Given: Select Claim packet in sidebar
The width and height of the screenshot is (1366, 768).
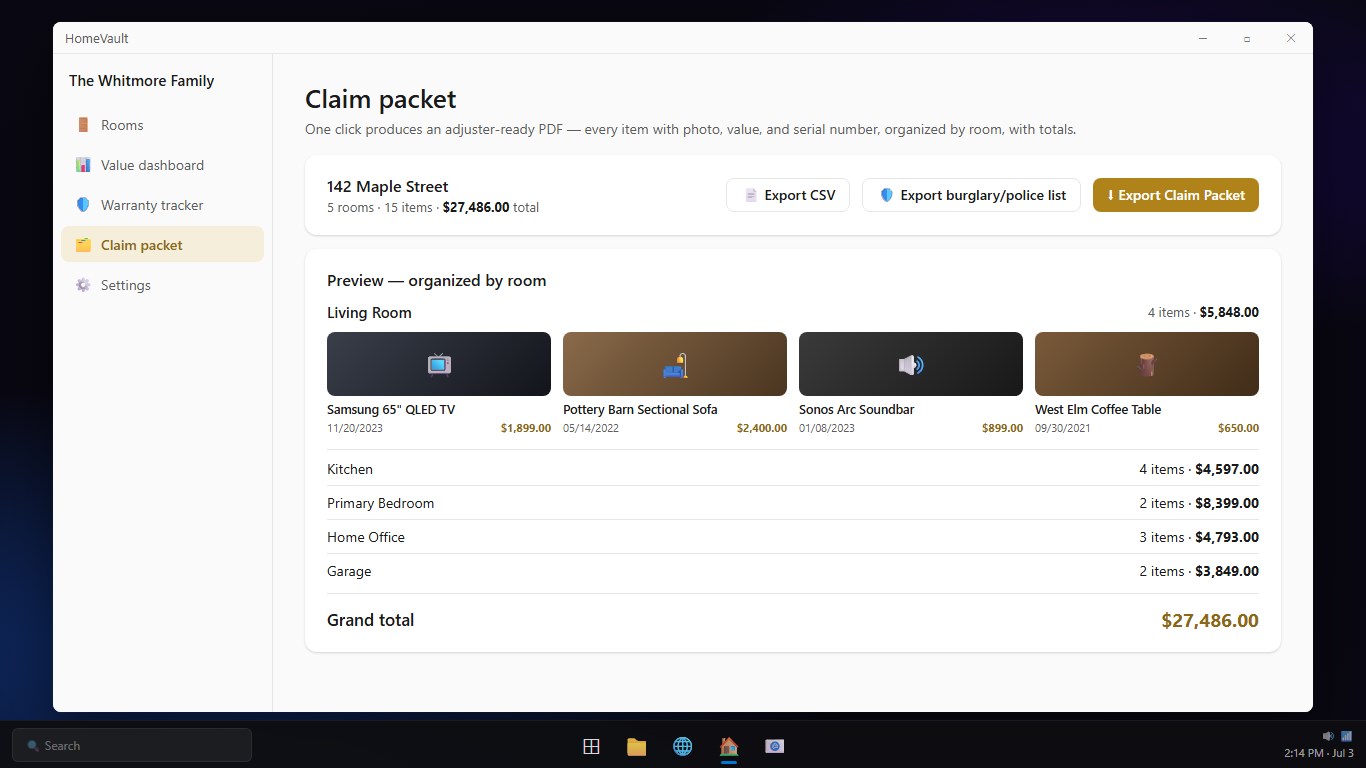Looking at the screenshot, I should coord(162,245).
